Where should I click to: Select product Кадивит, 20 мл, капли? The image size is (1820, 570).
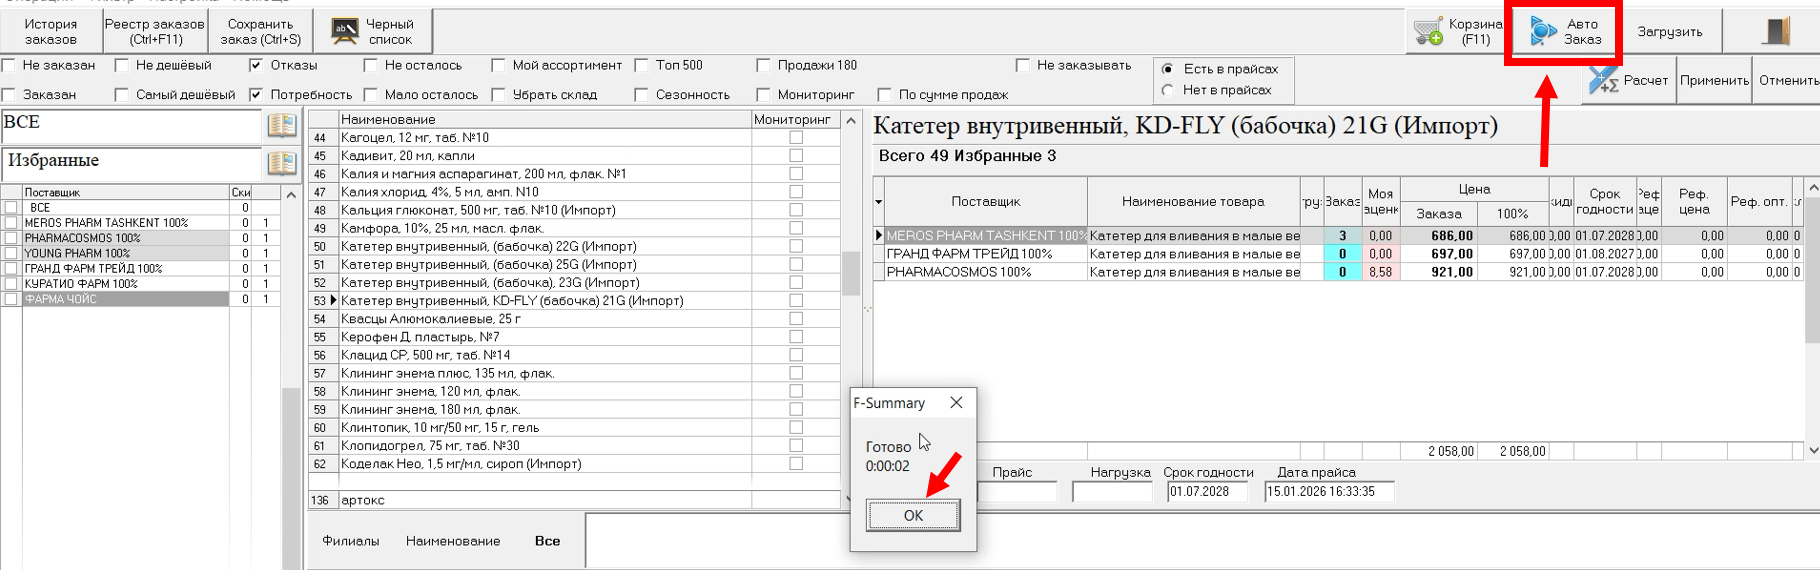click(x=545, y=155)
